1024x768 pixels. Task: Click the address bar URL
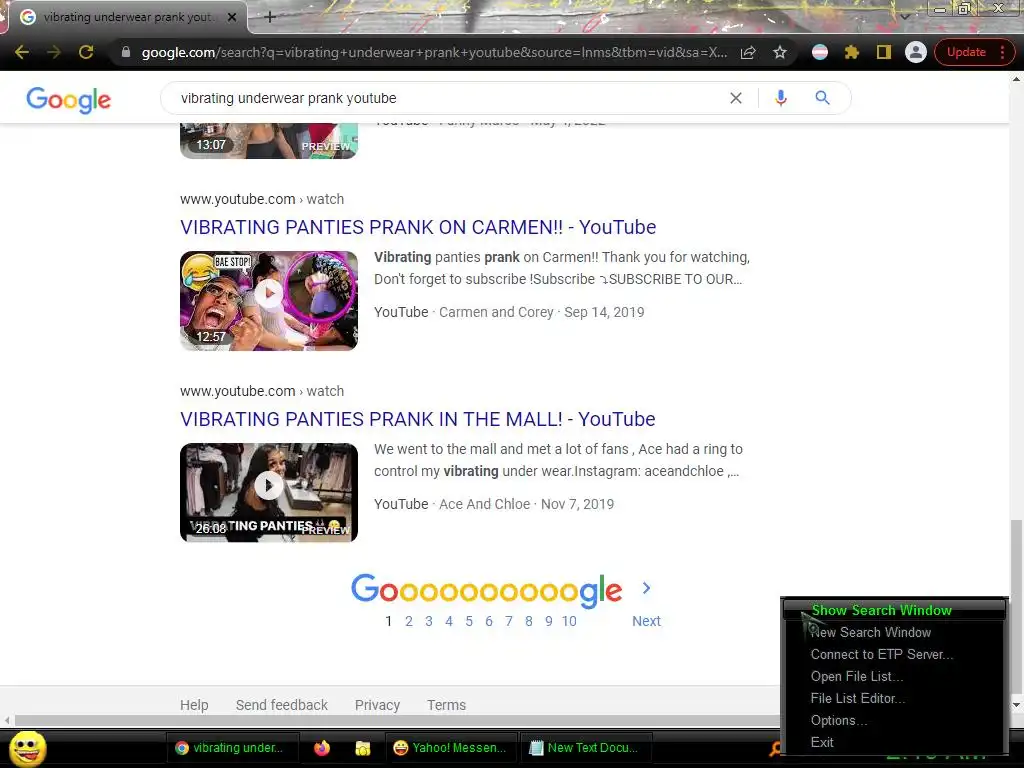tap(434, 52)
